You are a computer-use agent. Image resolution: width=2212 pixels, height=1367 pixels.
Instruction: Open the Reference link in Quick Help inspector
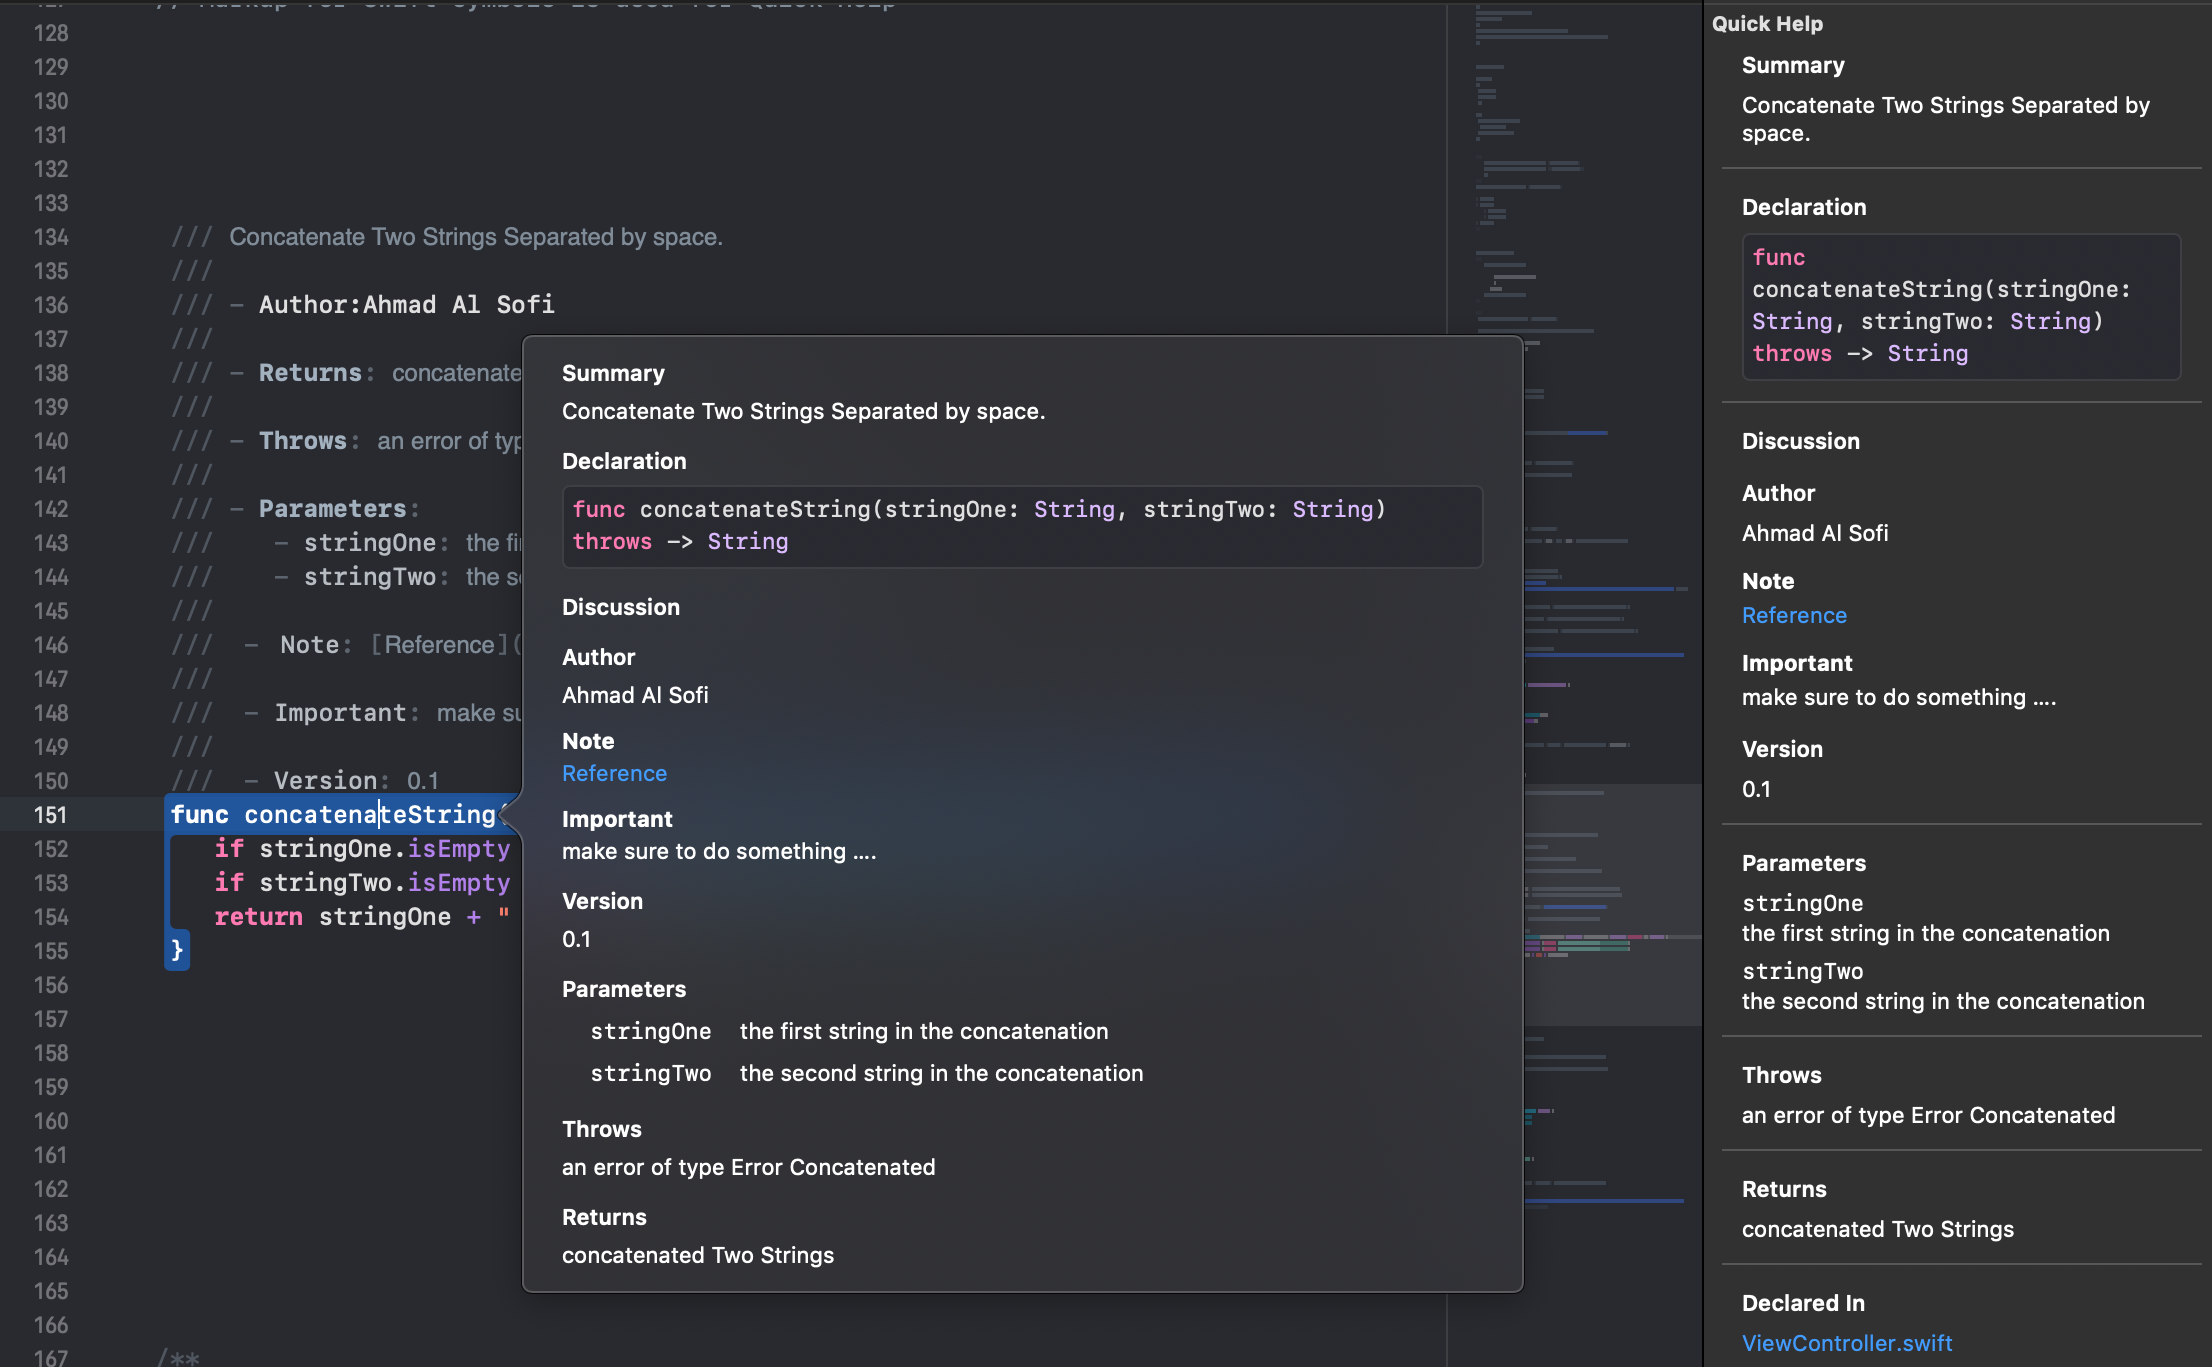pos(1794,615)
